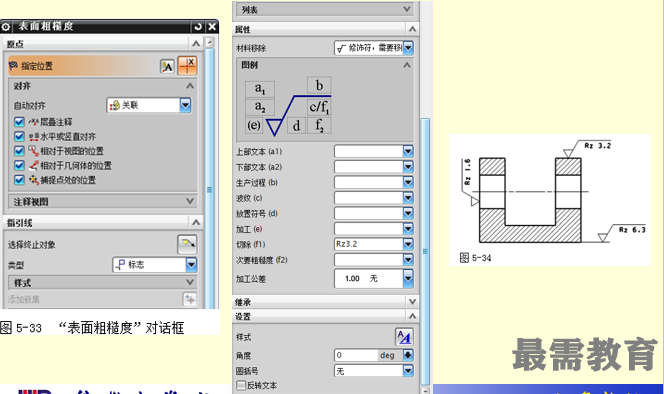Collapse the 指引线 section
This screenshot has width=664, height=394.
[196, 222]
